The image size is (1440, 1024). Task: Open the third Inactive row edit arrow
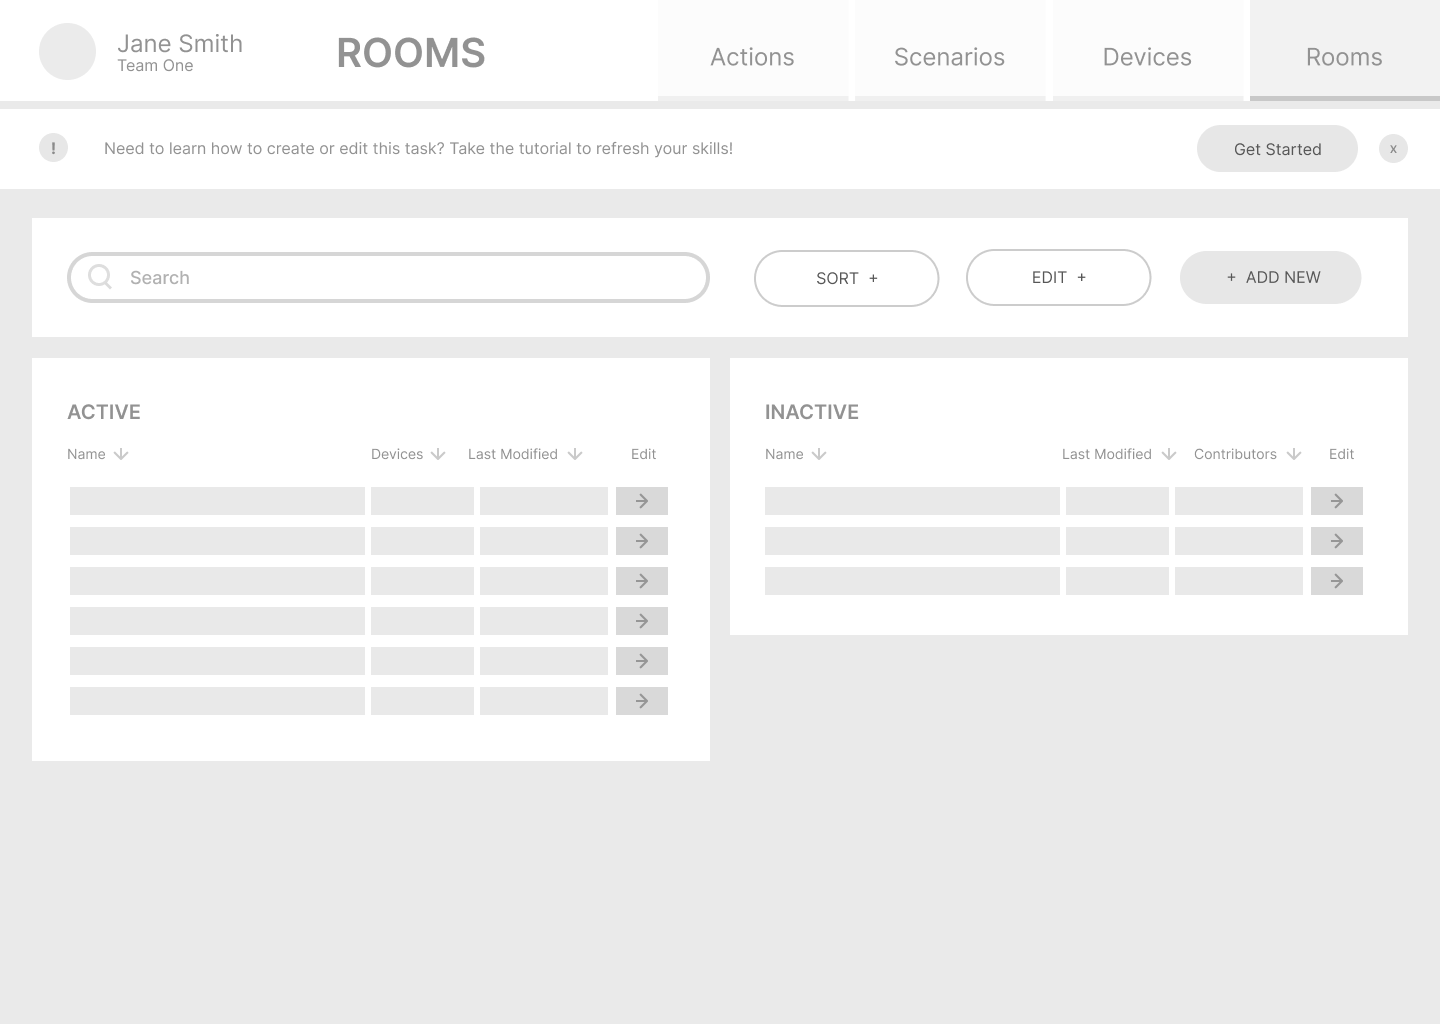1336,581
